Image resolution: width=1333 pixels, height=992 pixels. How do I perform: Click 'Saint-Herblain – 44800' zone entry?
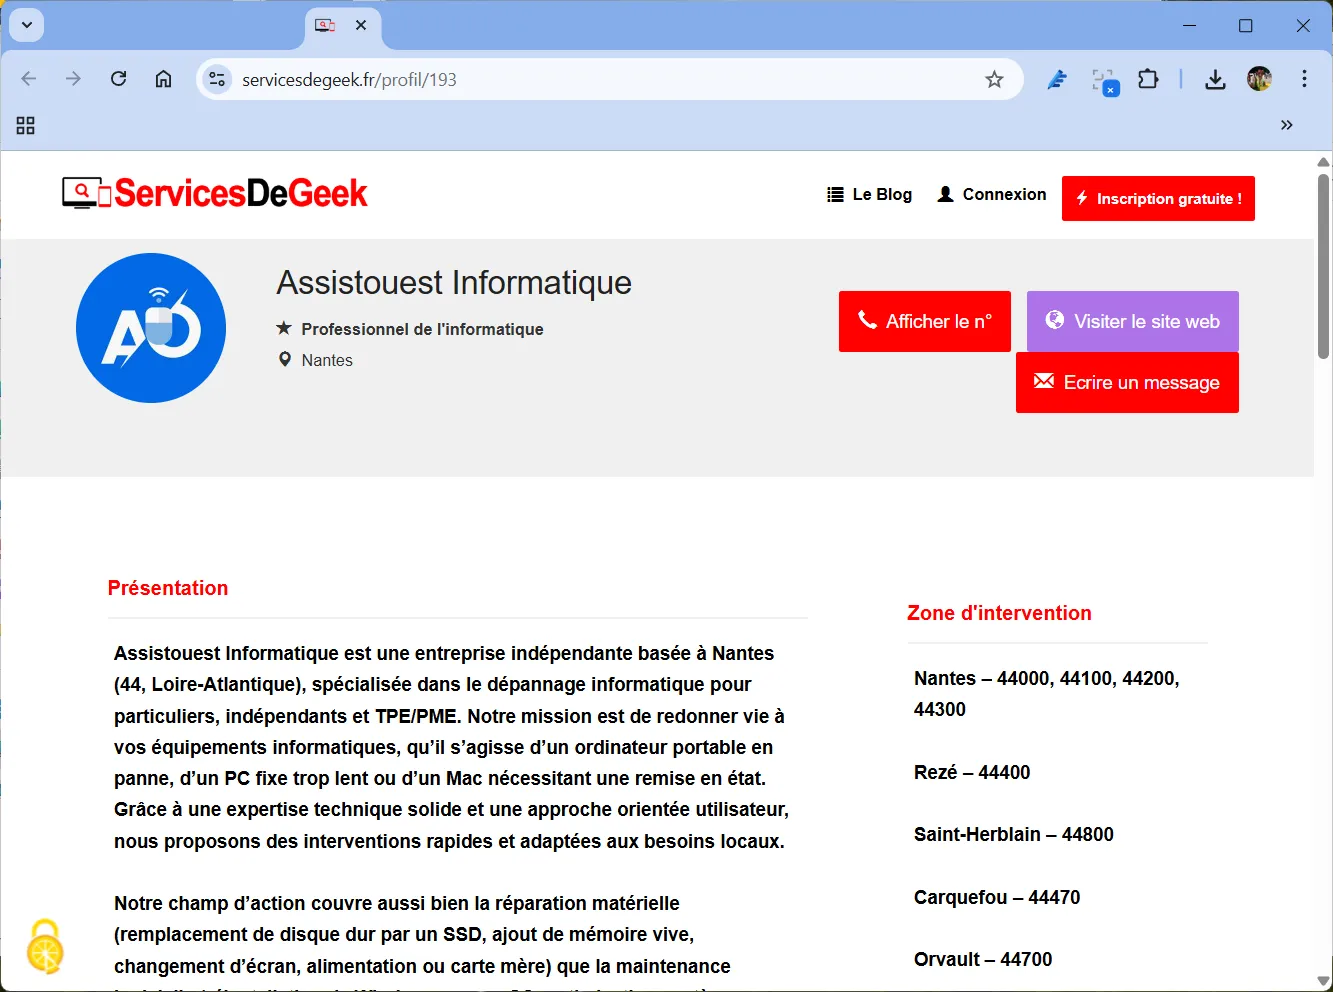[x=1014, y=834]
